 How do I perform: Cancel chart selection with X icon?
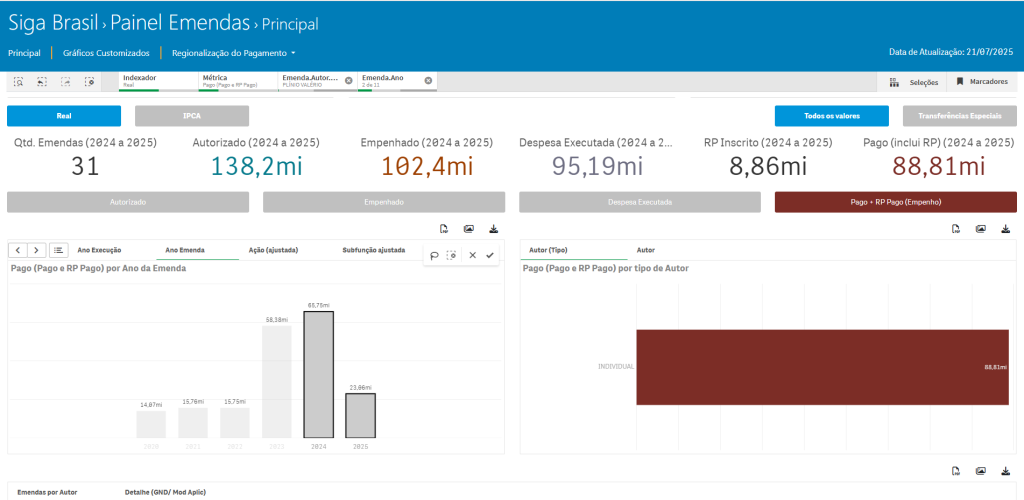tap(473, 255)
